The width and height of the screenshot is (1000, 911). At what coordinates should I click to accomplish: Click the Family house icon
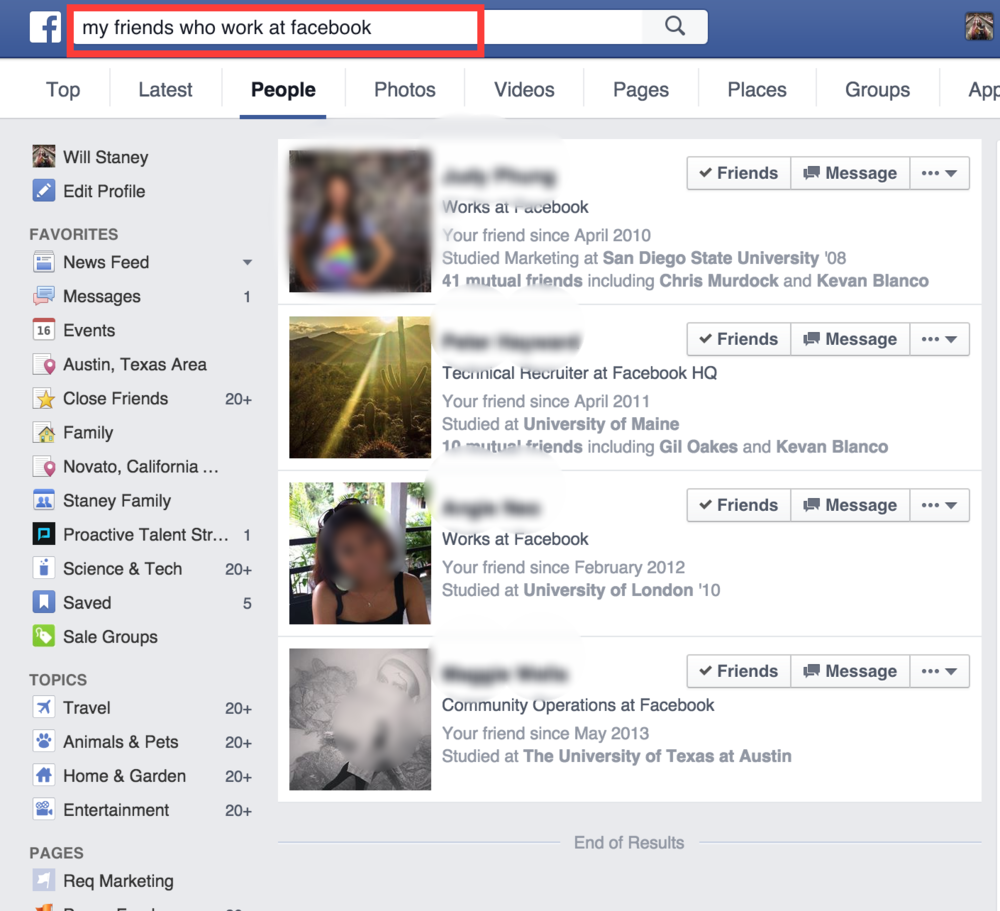tap(44, 433)
